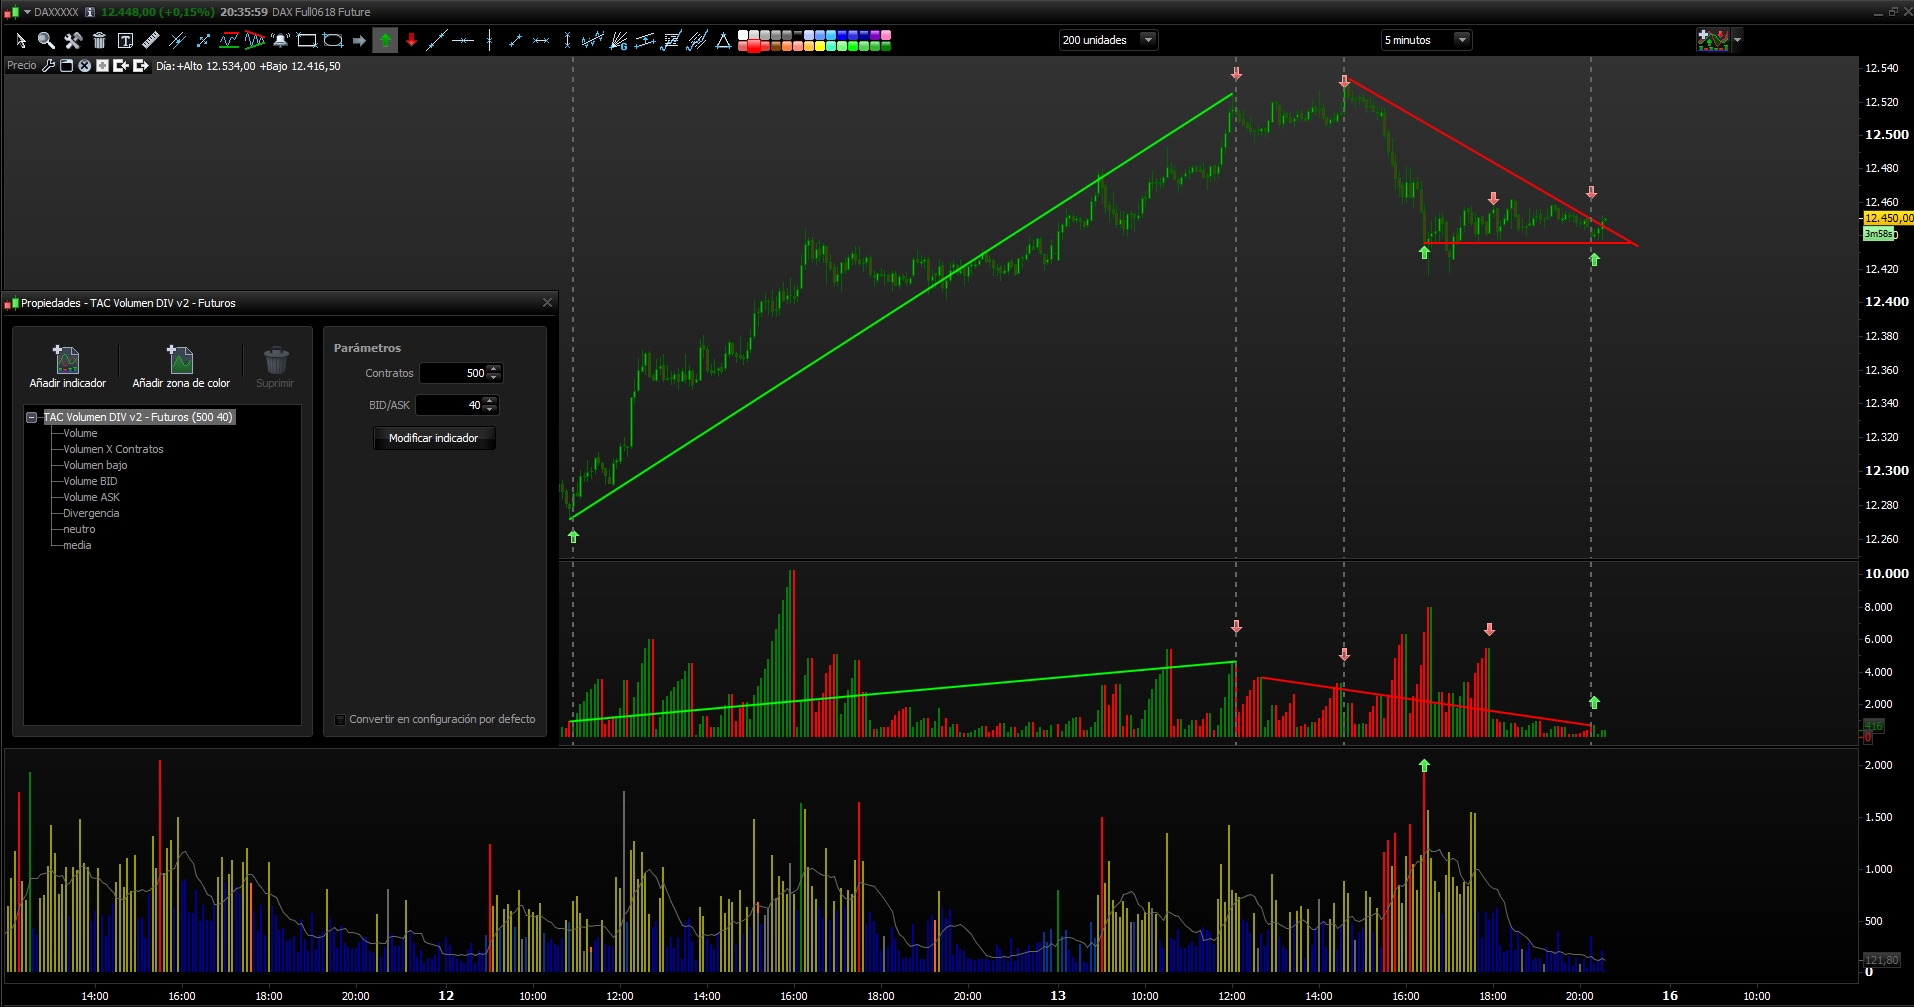
Task: Select the triangle drawing tool
Action: [723, 40]
